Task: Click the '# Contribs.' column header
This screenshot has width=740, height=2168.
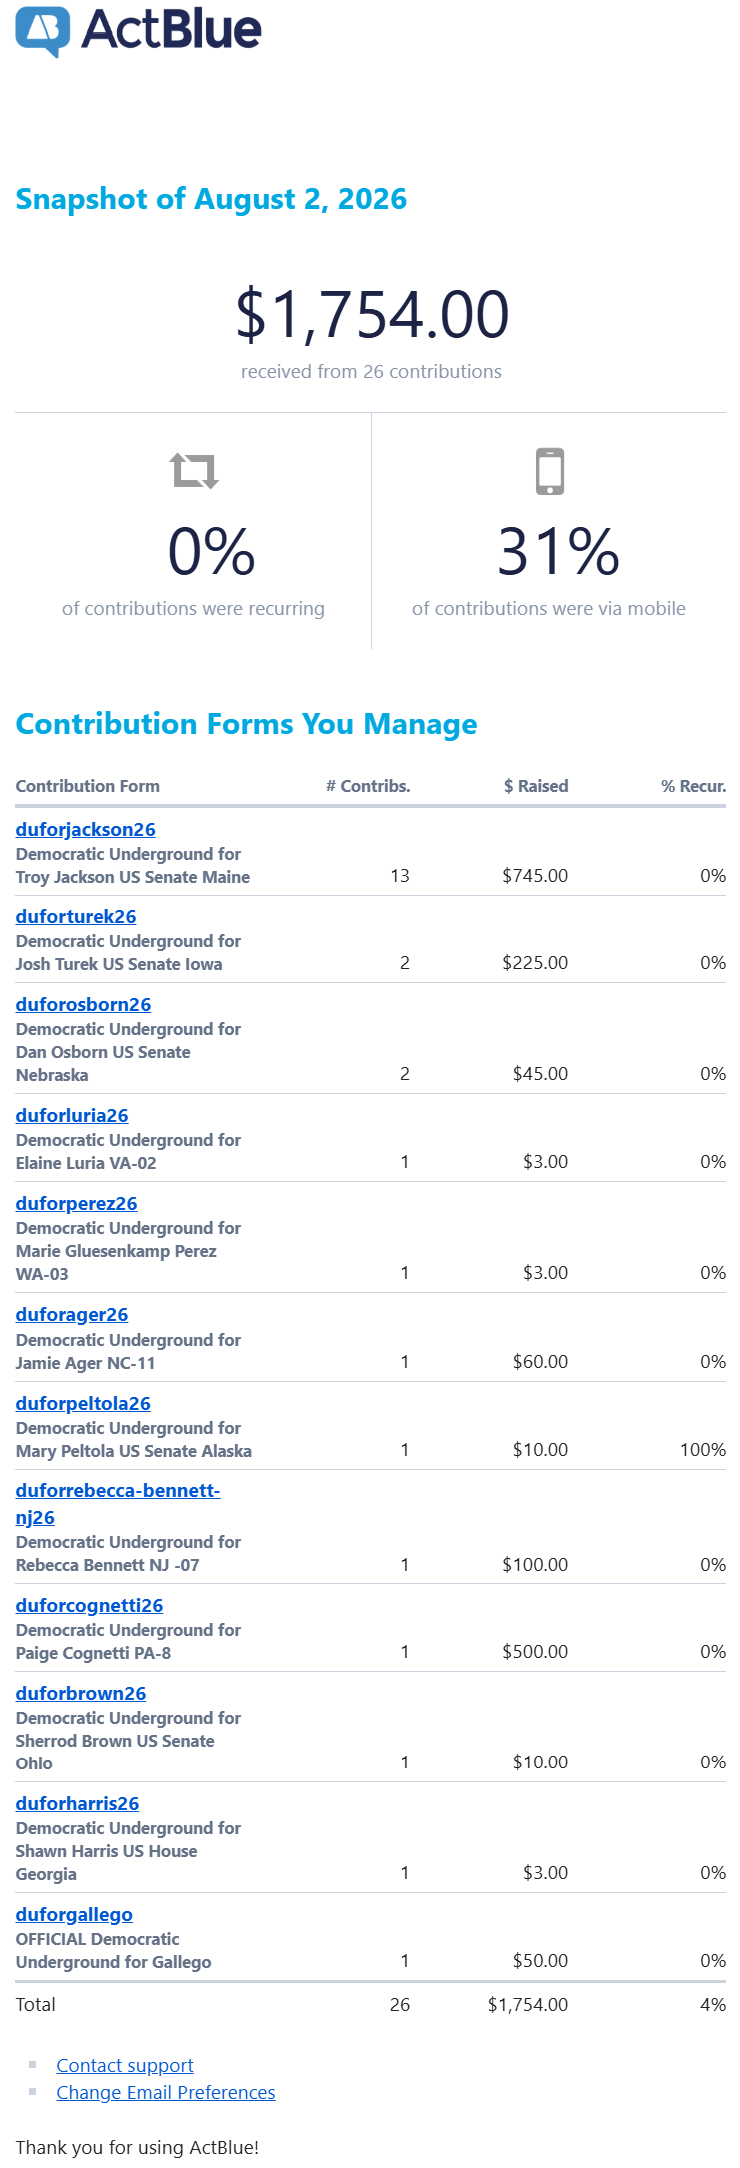Action: point(368,786)
